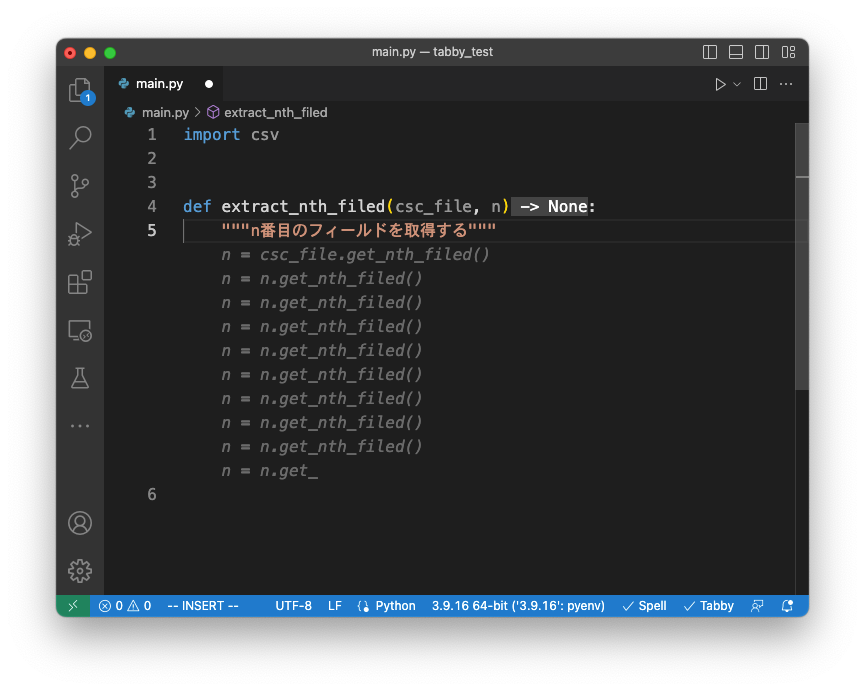Viewport: 865px width, 691px height.
Task: Close the unsaved main.py tab dot
Action: click(209, 84)
